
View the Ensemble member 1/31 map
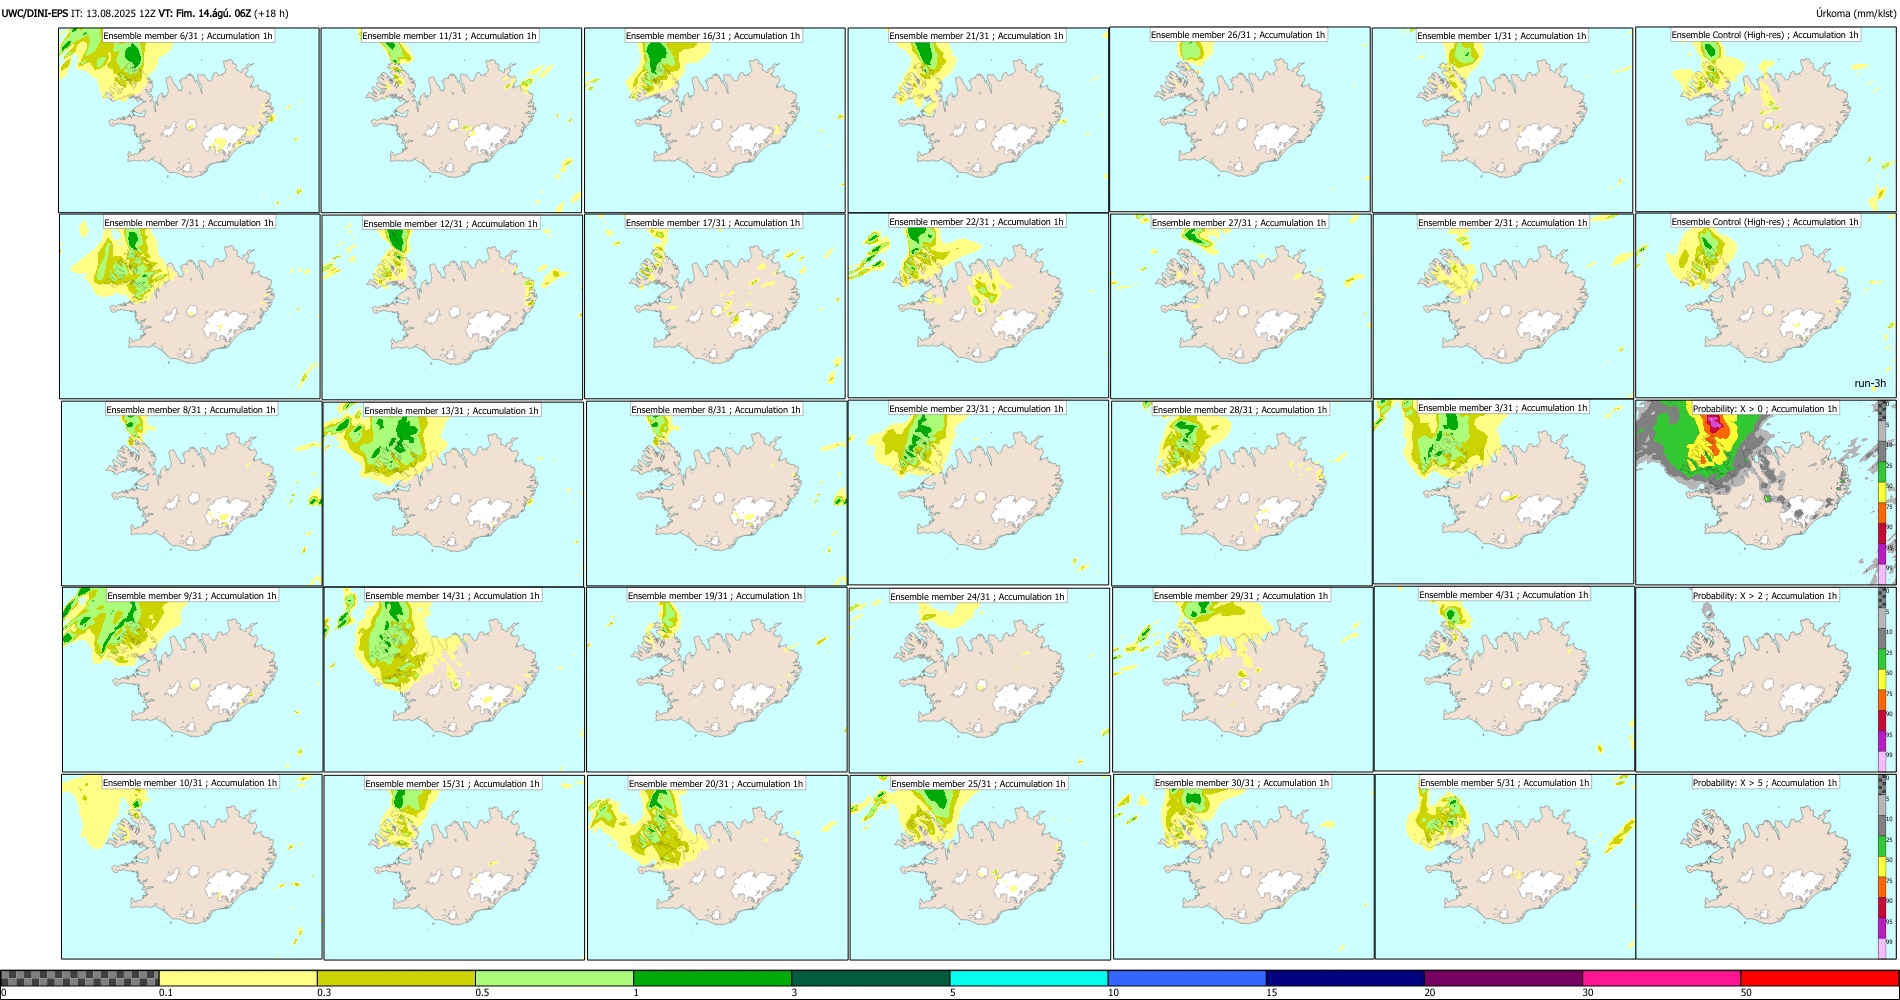click(x=1502, y=120)
